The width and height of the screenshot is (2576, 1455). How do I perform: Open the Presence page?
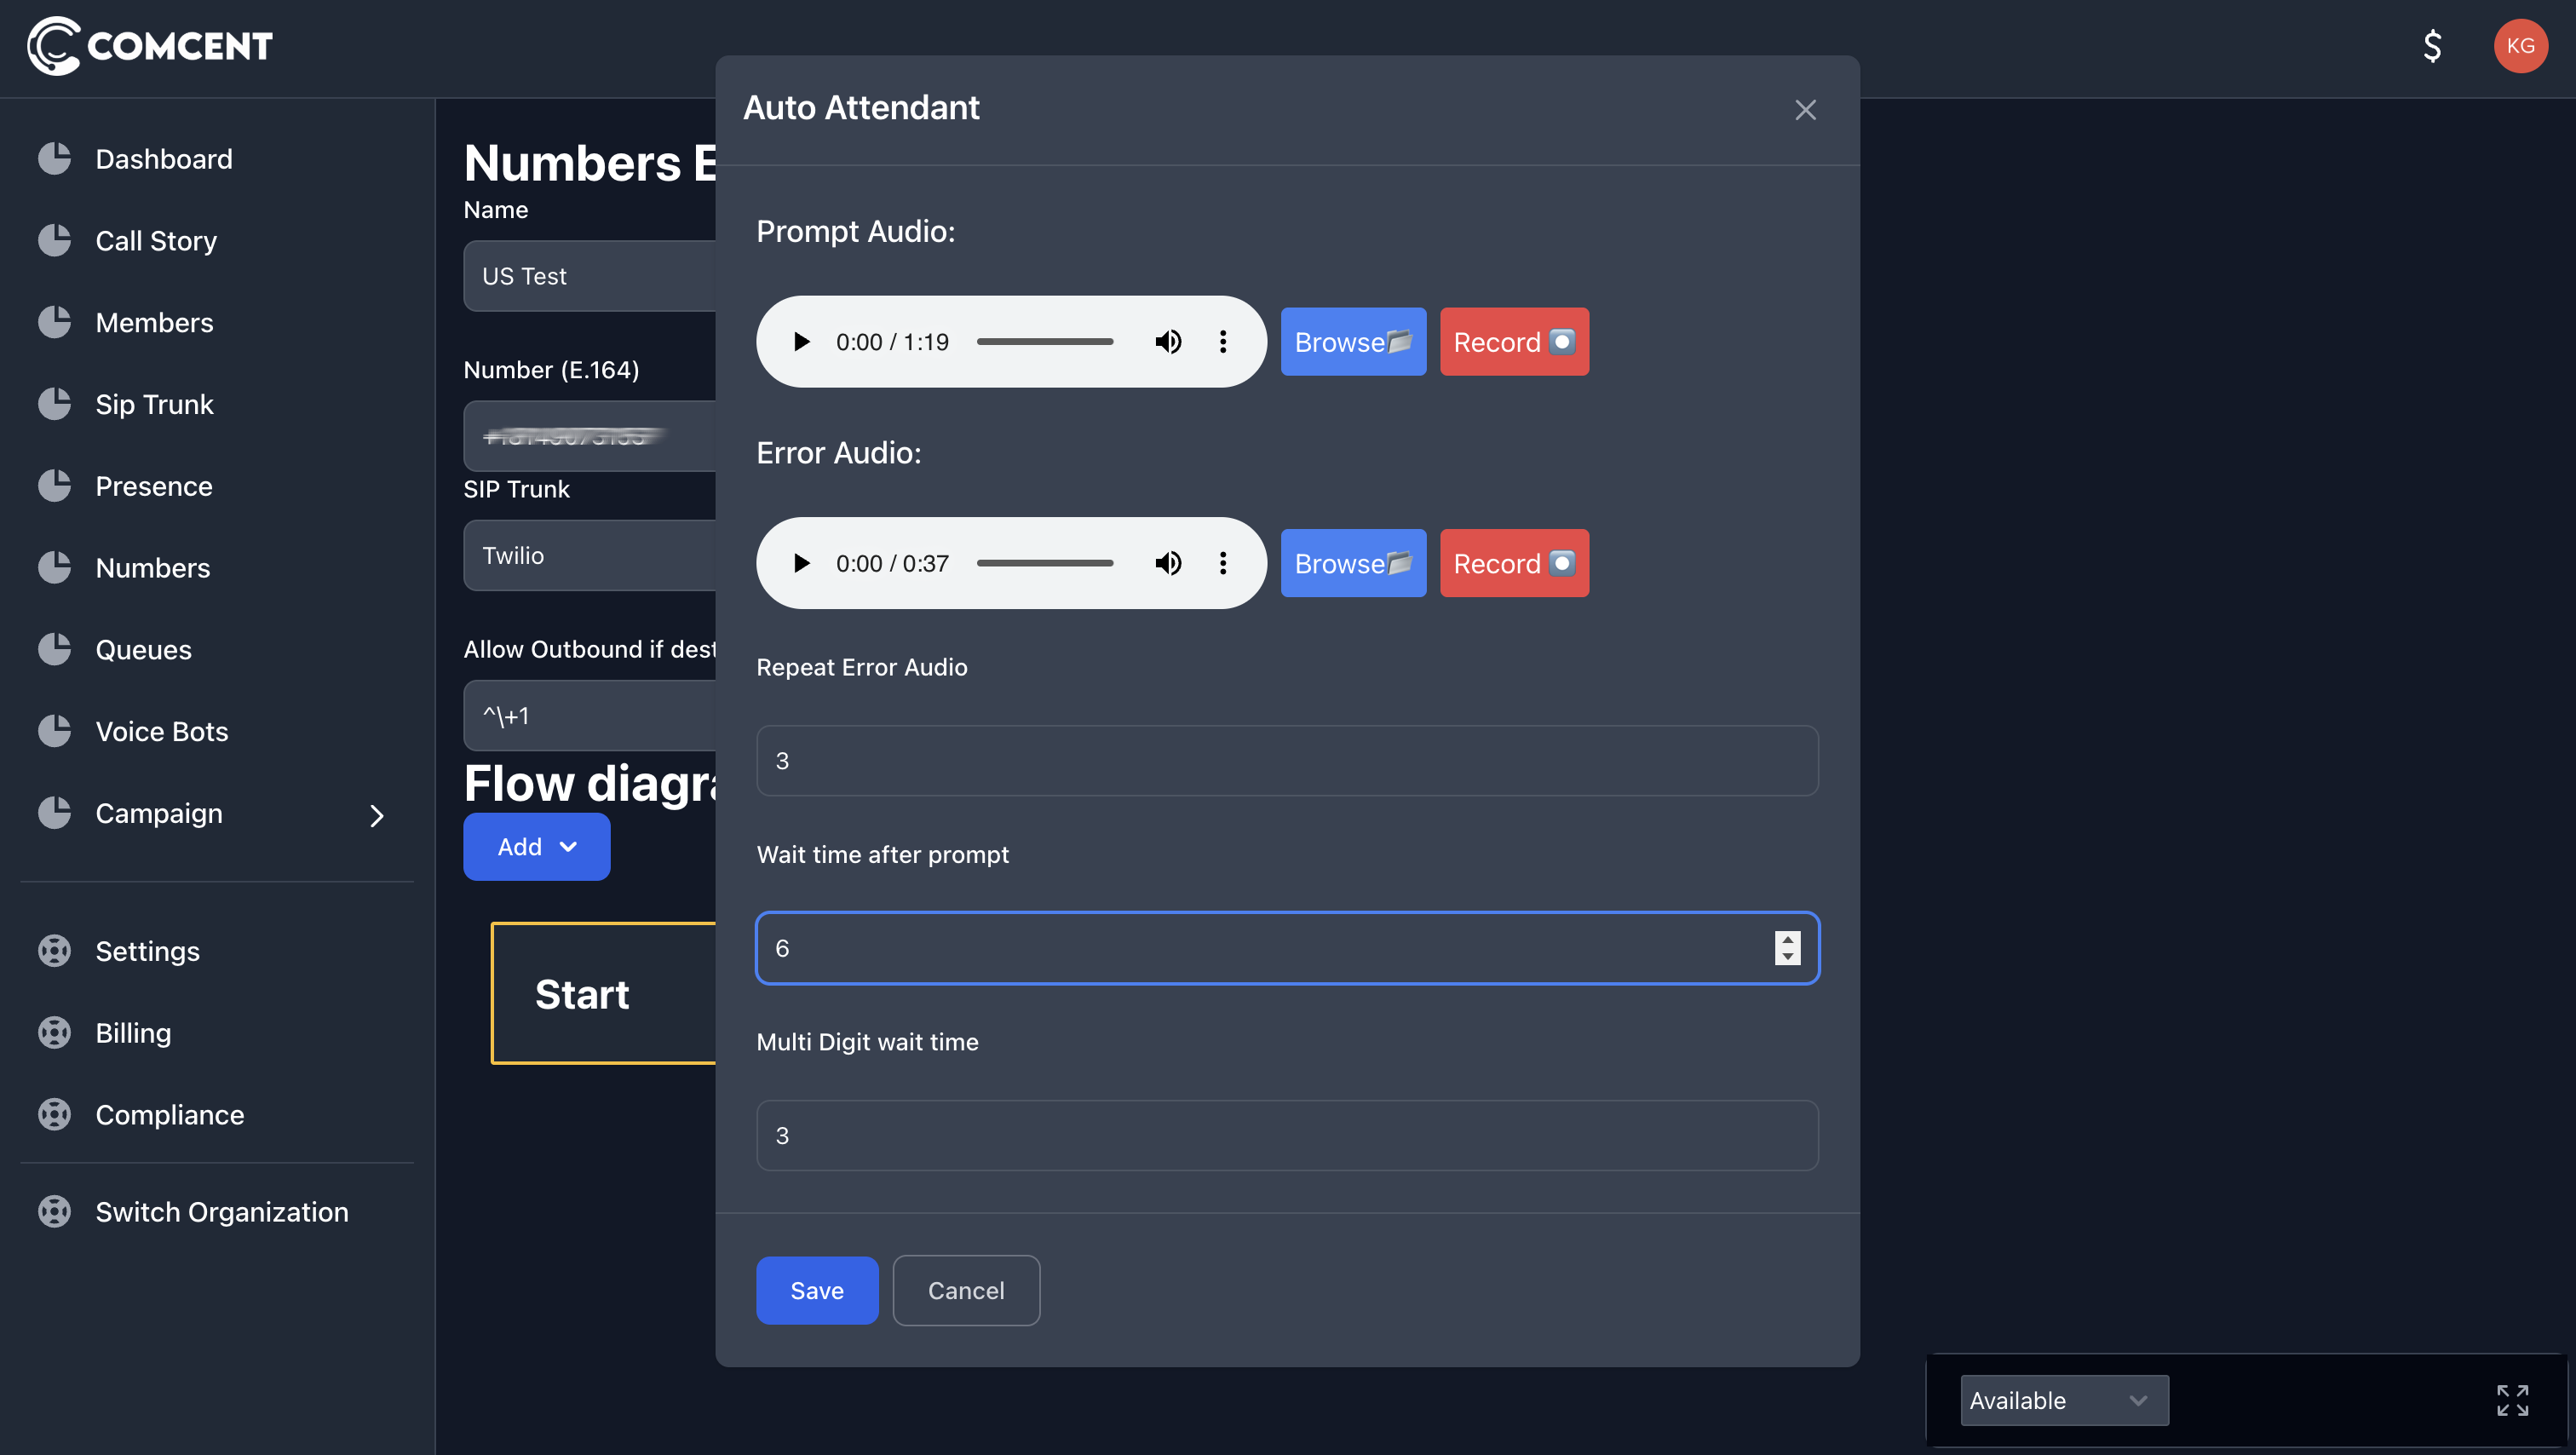click(x=154, y=486)
